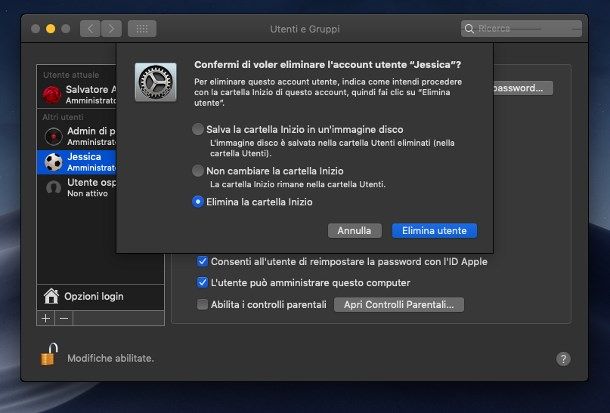Click Admin di p user avatar icon
The width and height of the screenshot is (610, 413).
[53, 136]
